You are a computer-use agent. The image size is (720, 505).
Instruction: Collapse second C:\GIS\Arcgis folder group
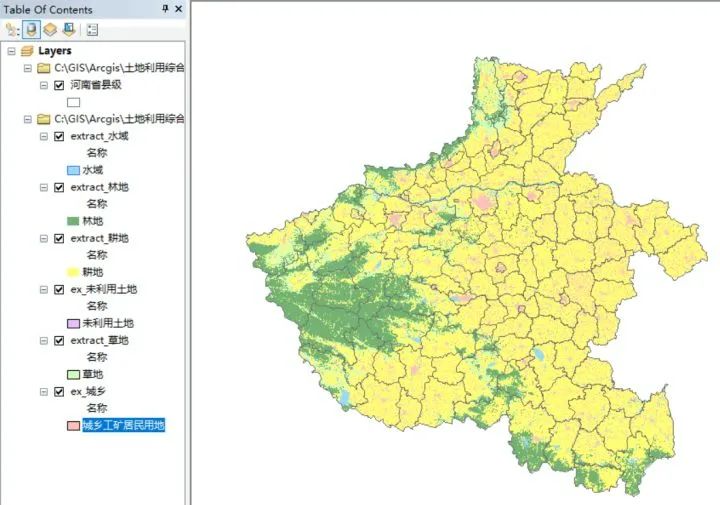(x=28, y=119)
